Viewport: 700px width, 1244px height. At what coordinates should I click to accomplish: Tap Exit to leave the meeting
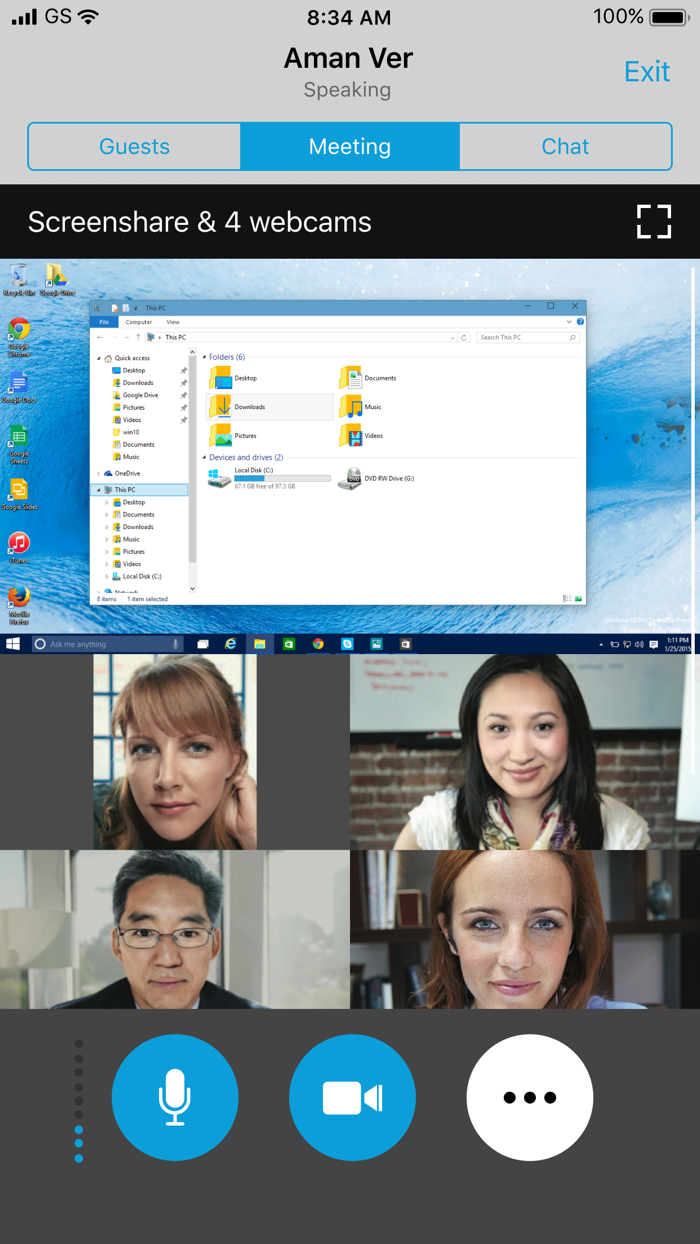(646, 72)
